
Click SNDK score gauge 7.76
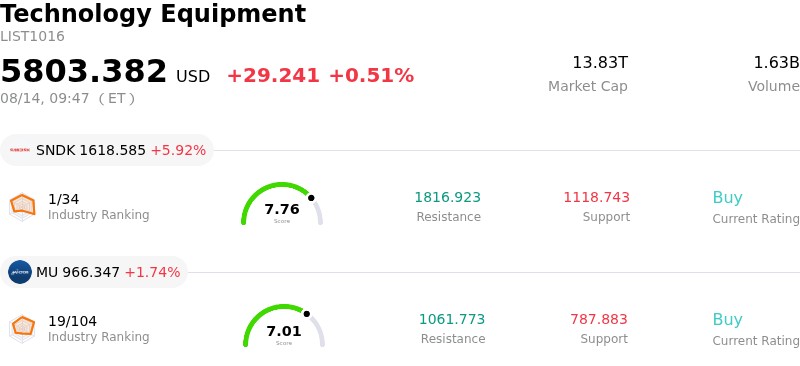pyautogui.click(x=282, y=204)
